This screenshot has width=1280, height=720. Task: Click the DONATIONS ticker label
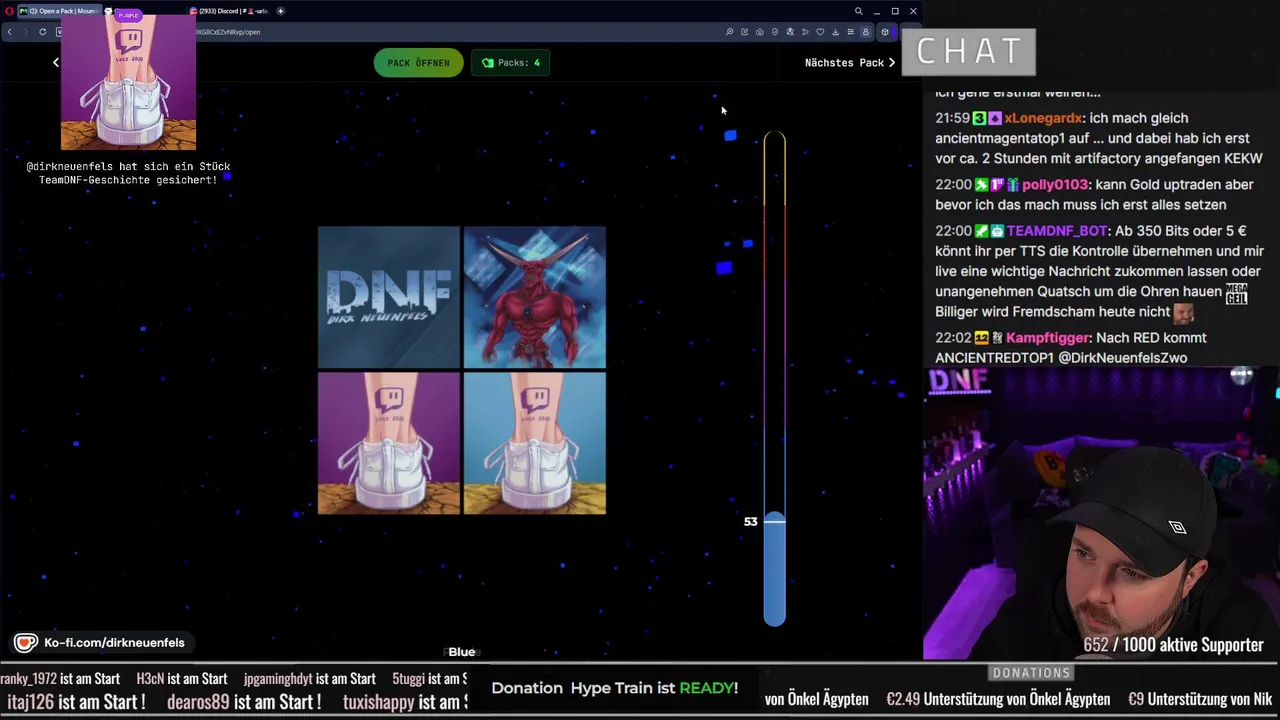tap(1031, 673)
